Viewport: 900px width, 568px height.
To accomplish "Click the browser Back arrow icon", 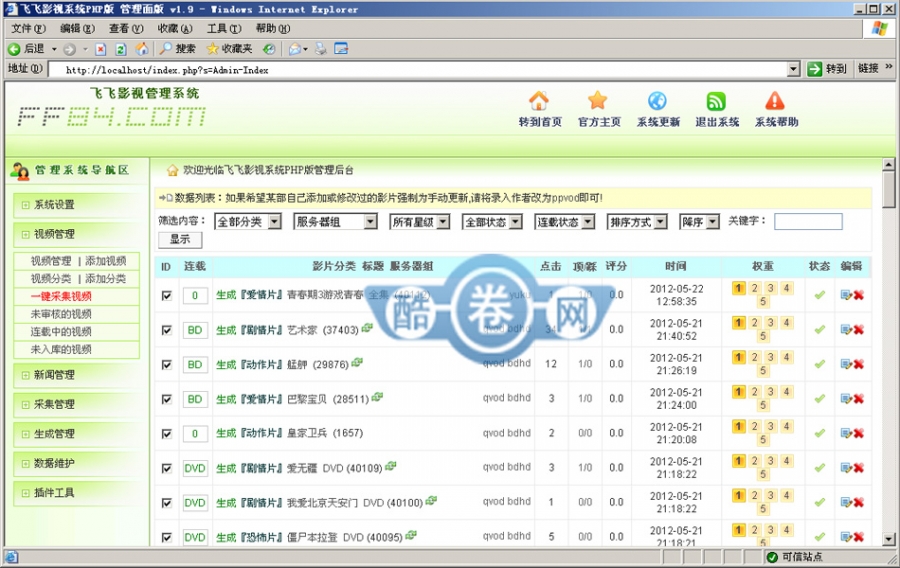I will (14, 49).
